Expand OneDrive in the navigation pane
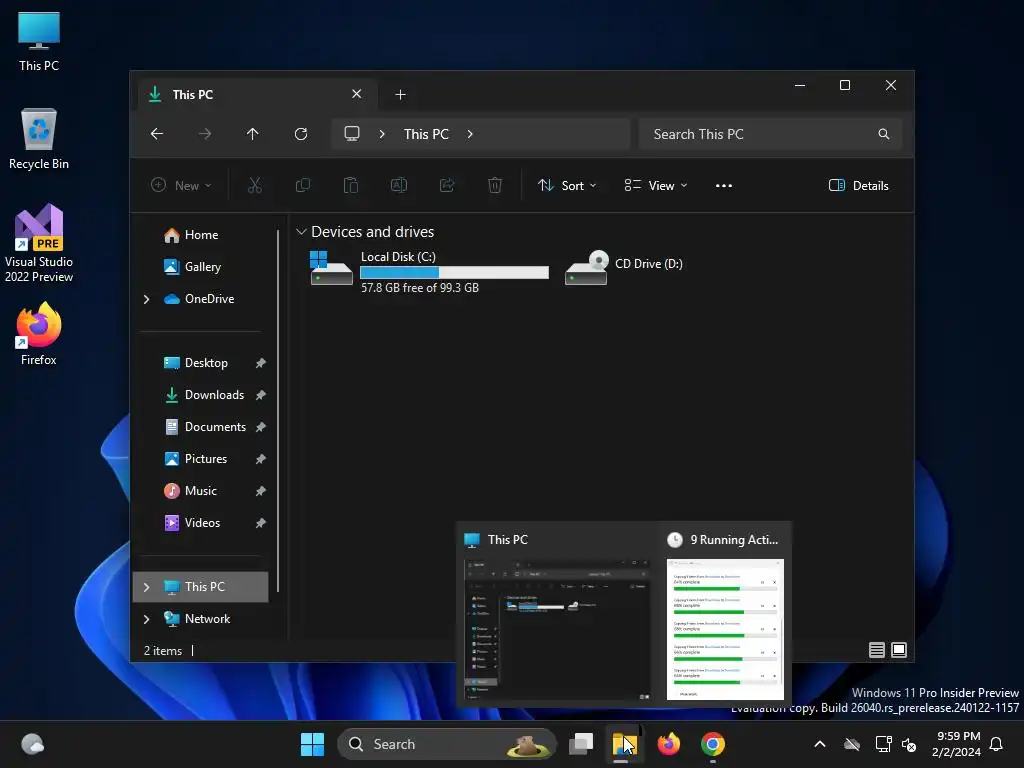1024x768 pixels. click(x=146, y=299)
